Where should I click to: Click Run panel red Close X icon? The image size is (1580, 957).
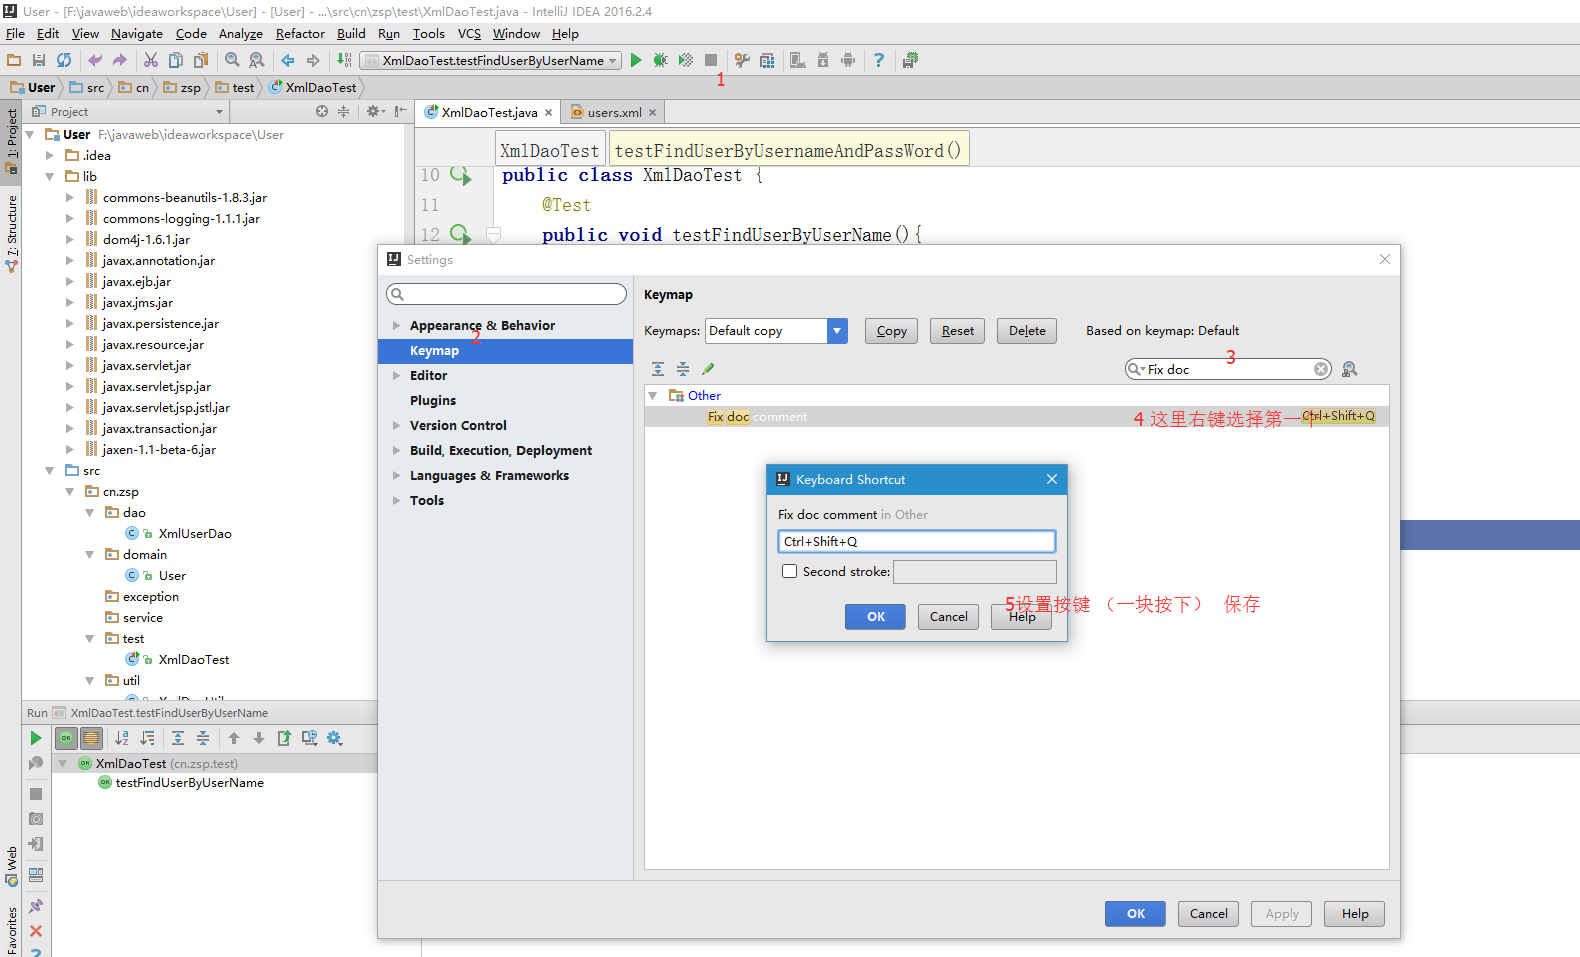36,930
